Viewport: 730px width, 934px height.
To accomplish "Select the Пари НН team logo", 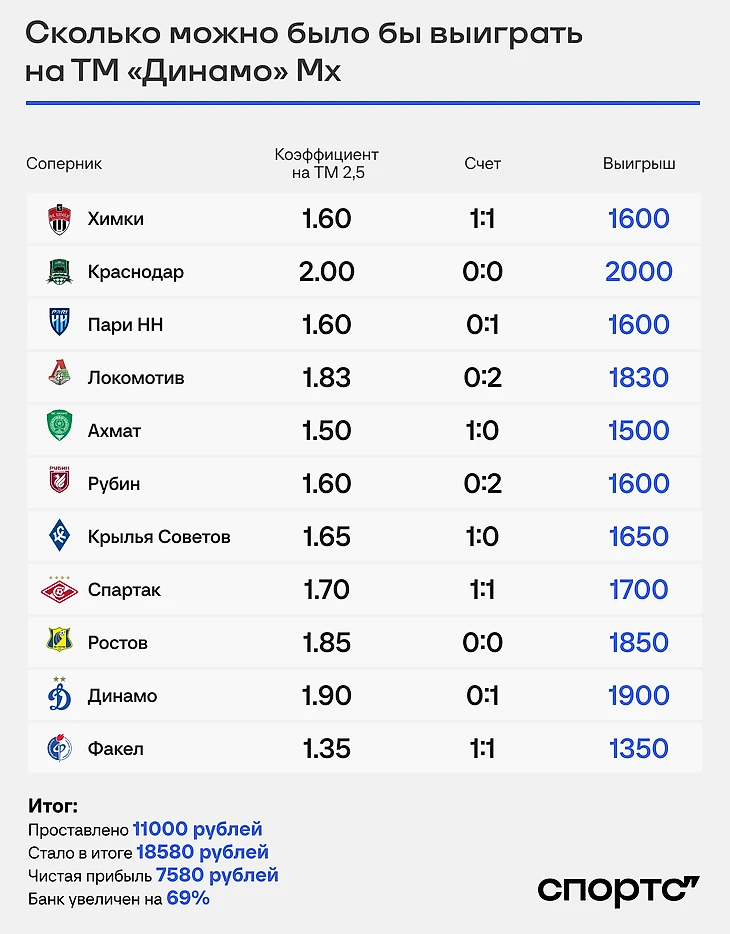I will (60, 325).
